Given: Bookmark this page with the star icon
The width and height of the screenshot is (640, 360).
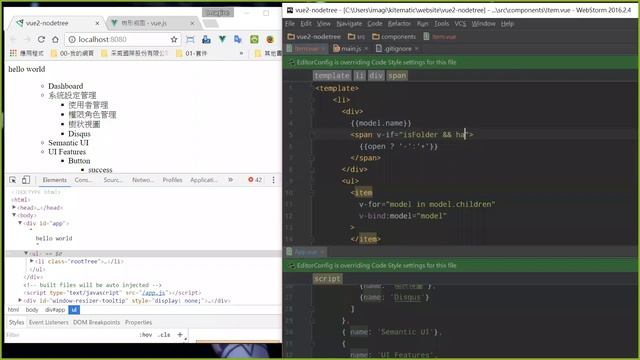Looking at the screenshot, I should pyautogui.click(x=174, y=39).
